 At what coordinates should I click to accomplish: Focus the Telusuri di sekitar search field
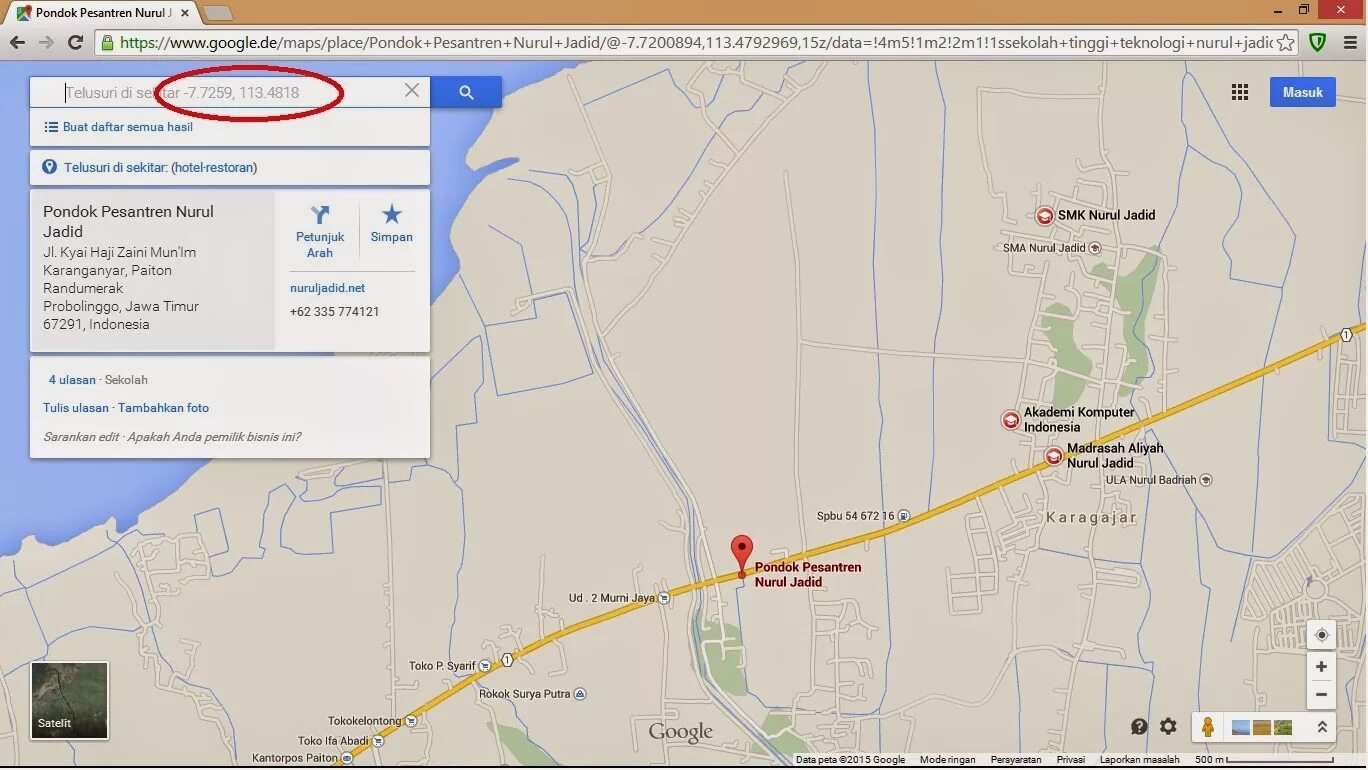[230, 92]
